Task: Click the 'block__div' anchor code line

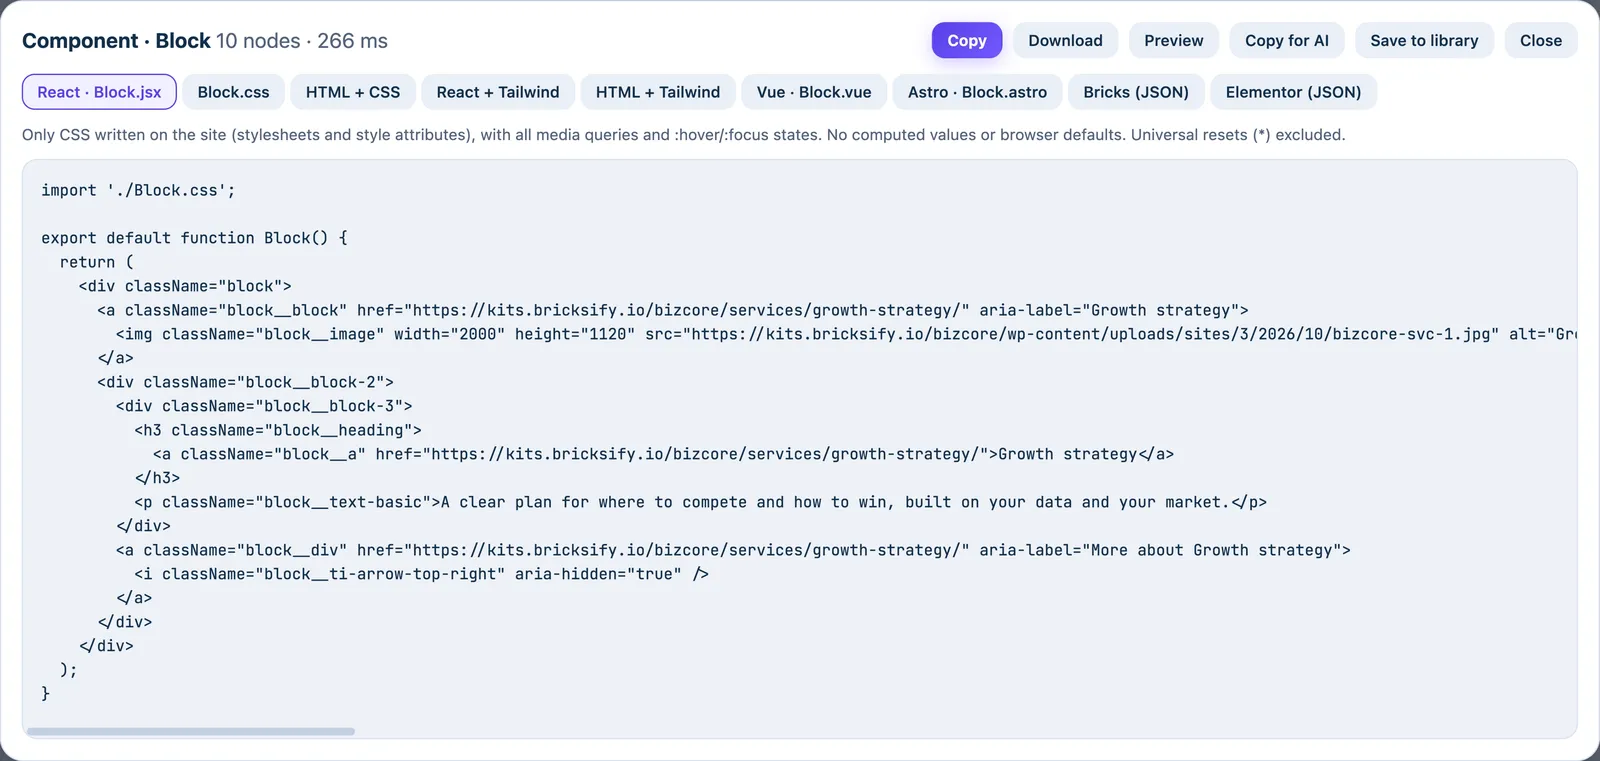Action: [x=733, y=550]
